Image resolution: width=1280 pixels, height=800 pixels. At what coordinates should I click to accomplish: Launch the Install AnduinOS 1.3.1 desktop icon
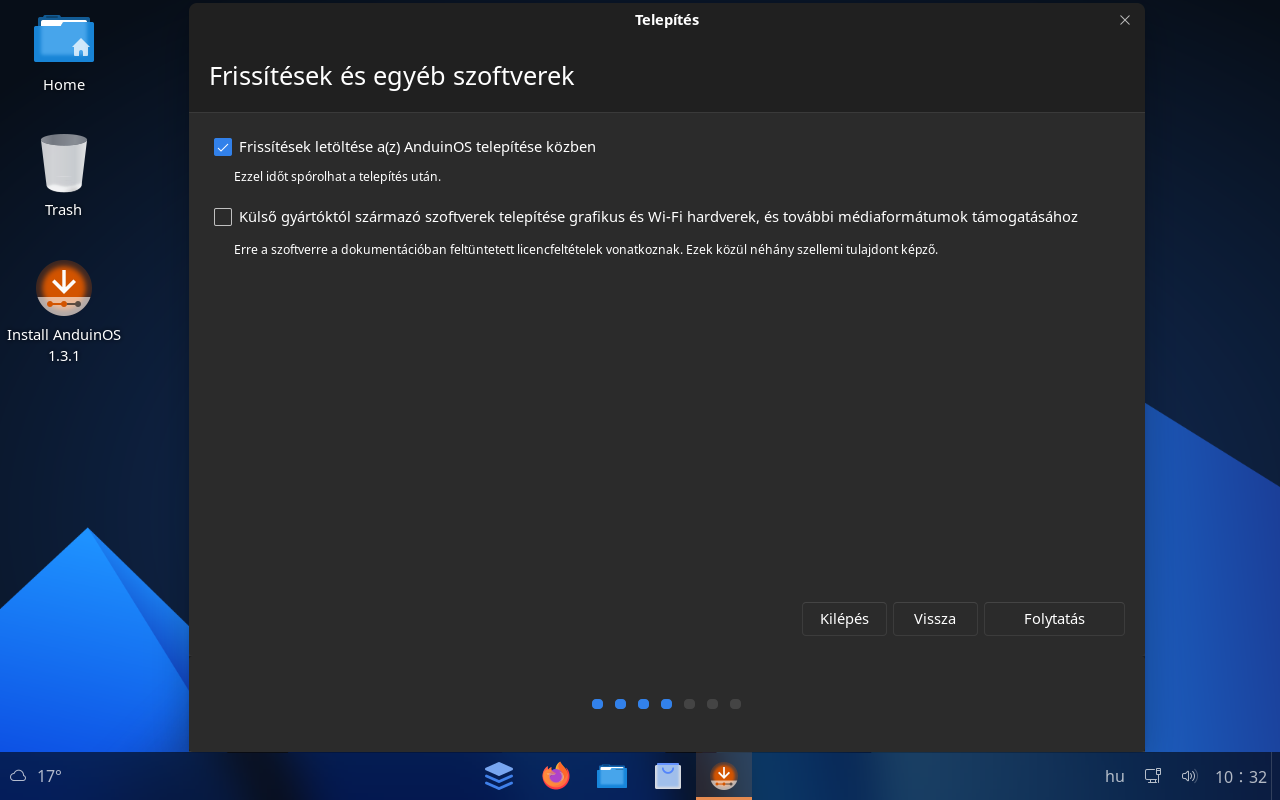(64, 311)
